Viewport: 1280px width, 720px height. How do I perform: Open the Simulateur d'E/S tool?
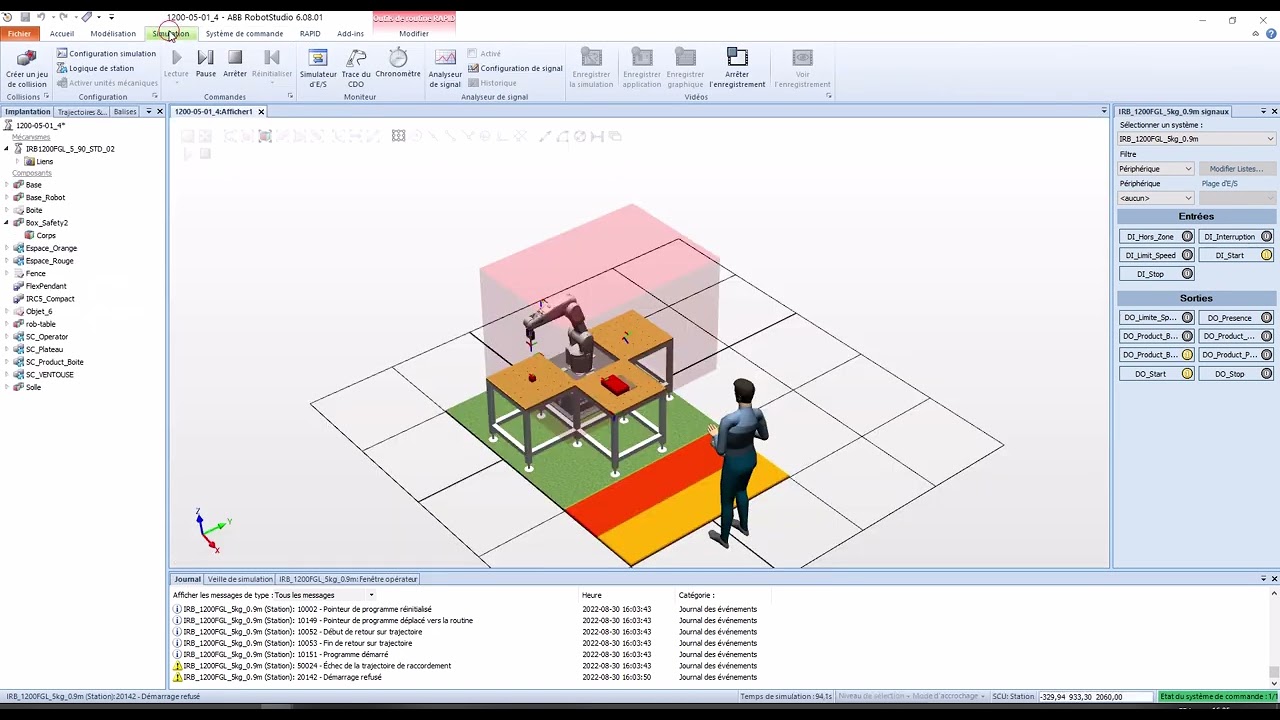[x=318, y=68]
